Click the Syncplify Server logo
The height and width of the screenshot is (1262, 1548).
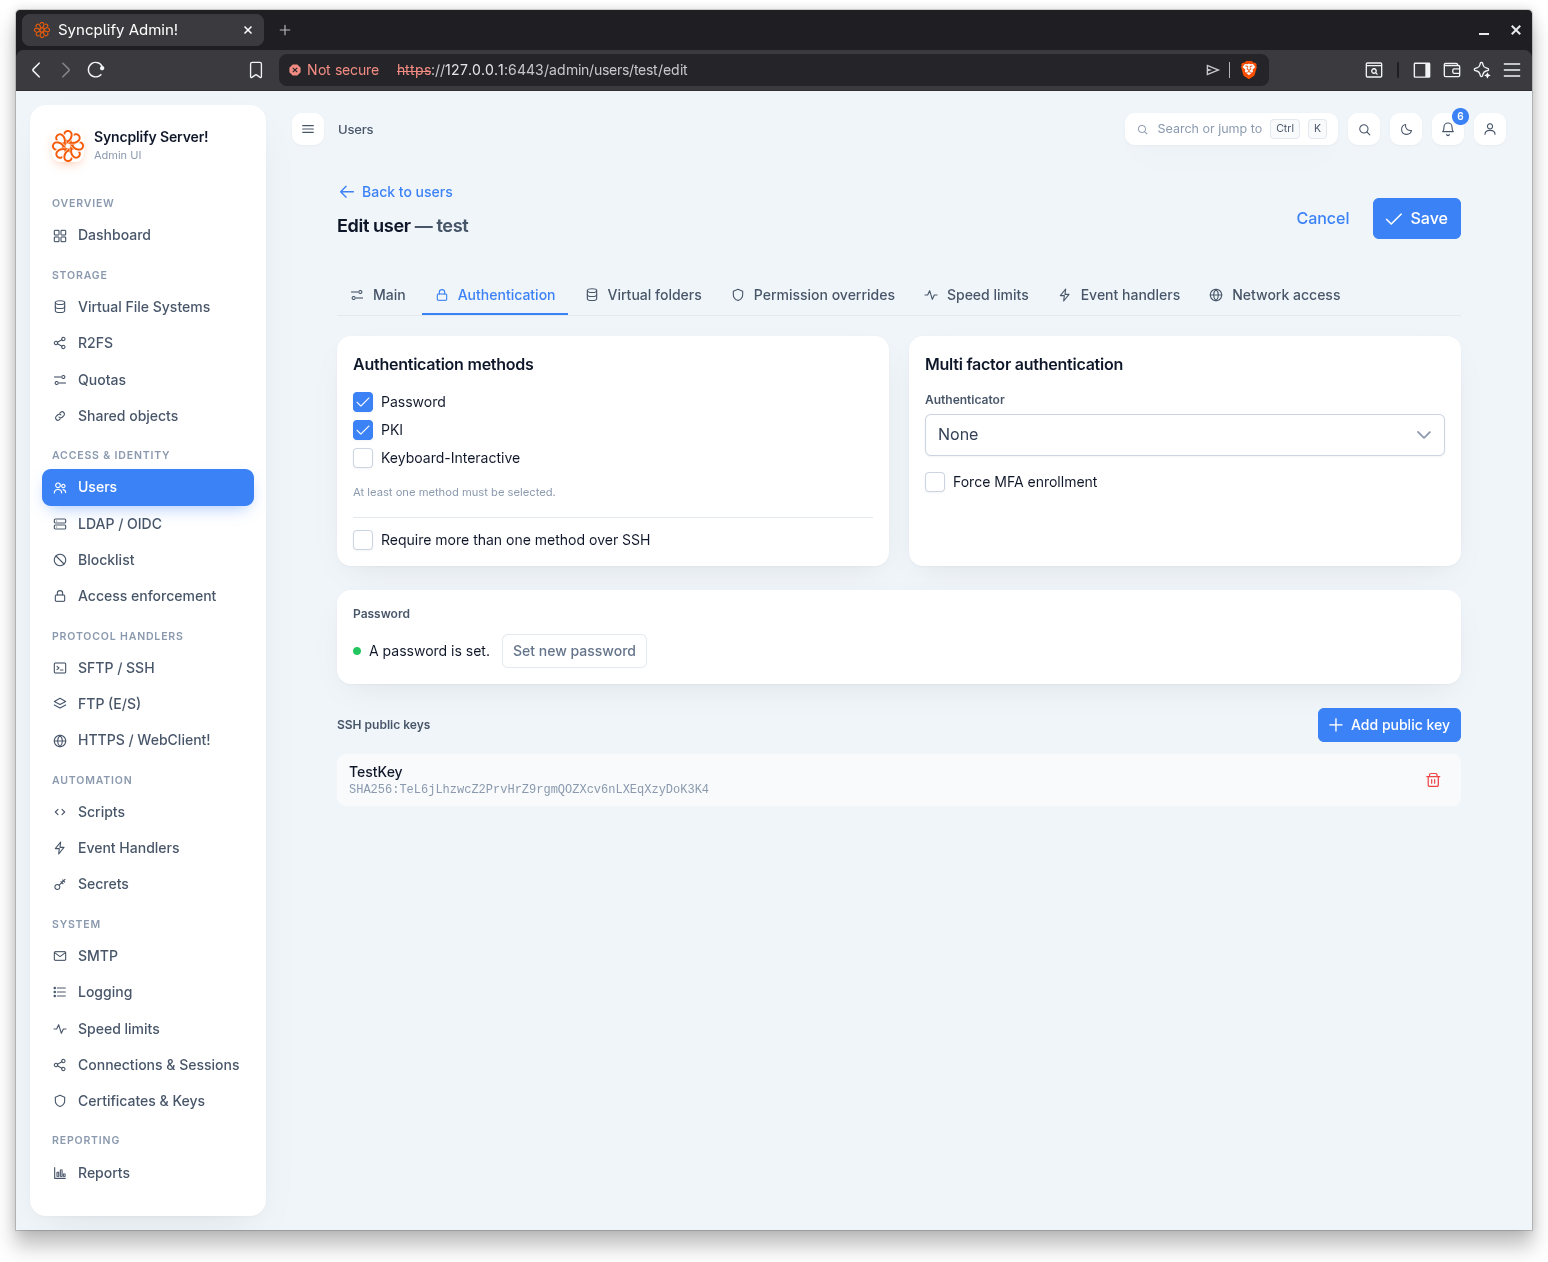coord(68,145)
